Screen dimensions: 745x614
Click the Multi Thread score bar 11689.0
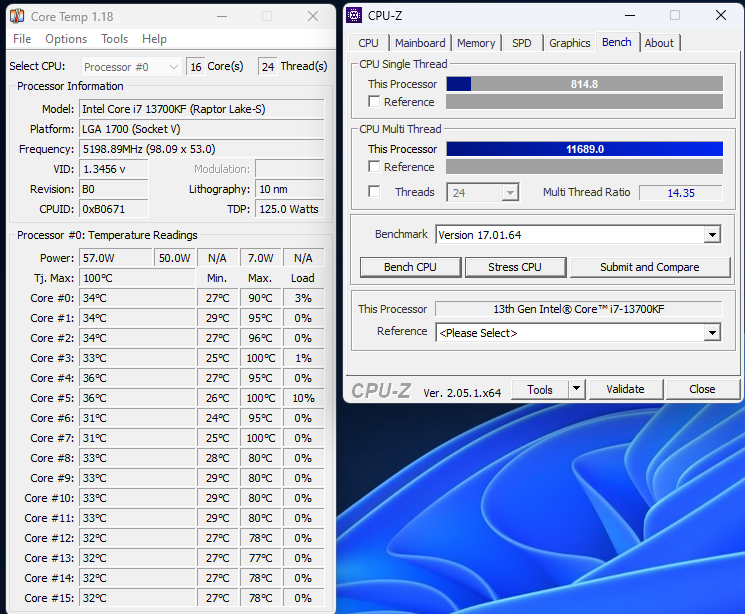pyautogui.click(x=584, y=149)
